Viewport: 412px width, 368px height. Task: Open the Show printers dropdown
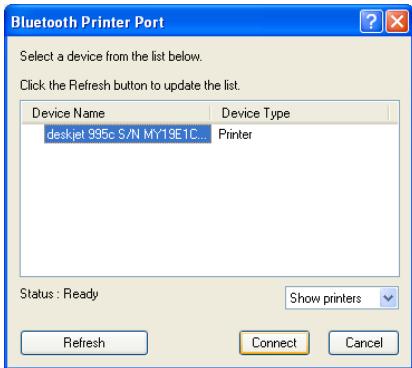(x=342, y=298)
